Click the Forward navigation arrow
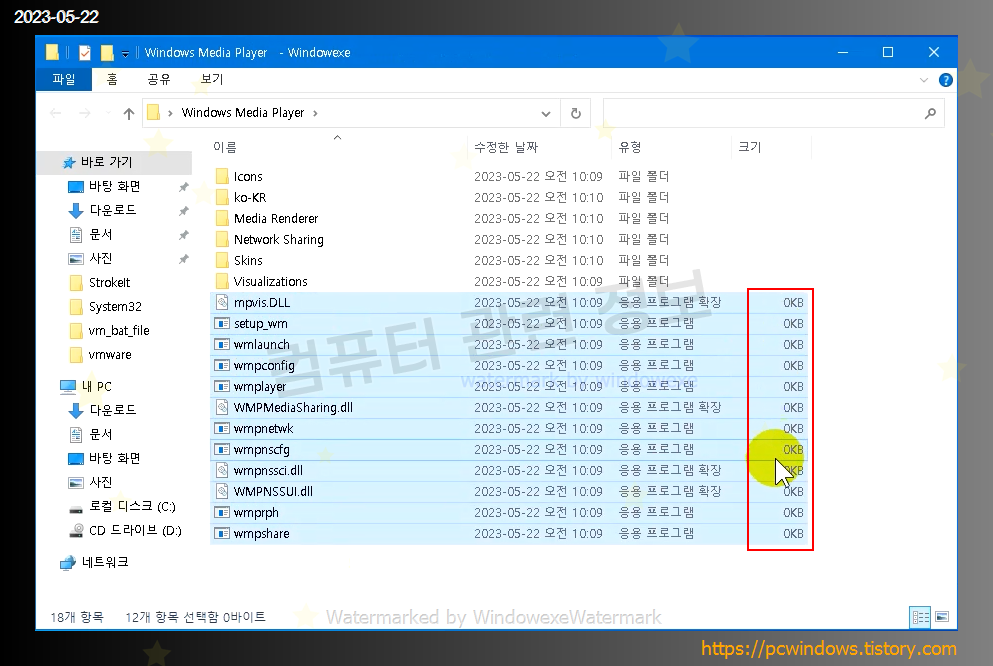Viewport: 993px width, 666px height. (85, 113)
